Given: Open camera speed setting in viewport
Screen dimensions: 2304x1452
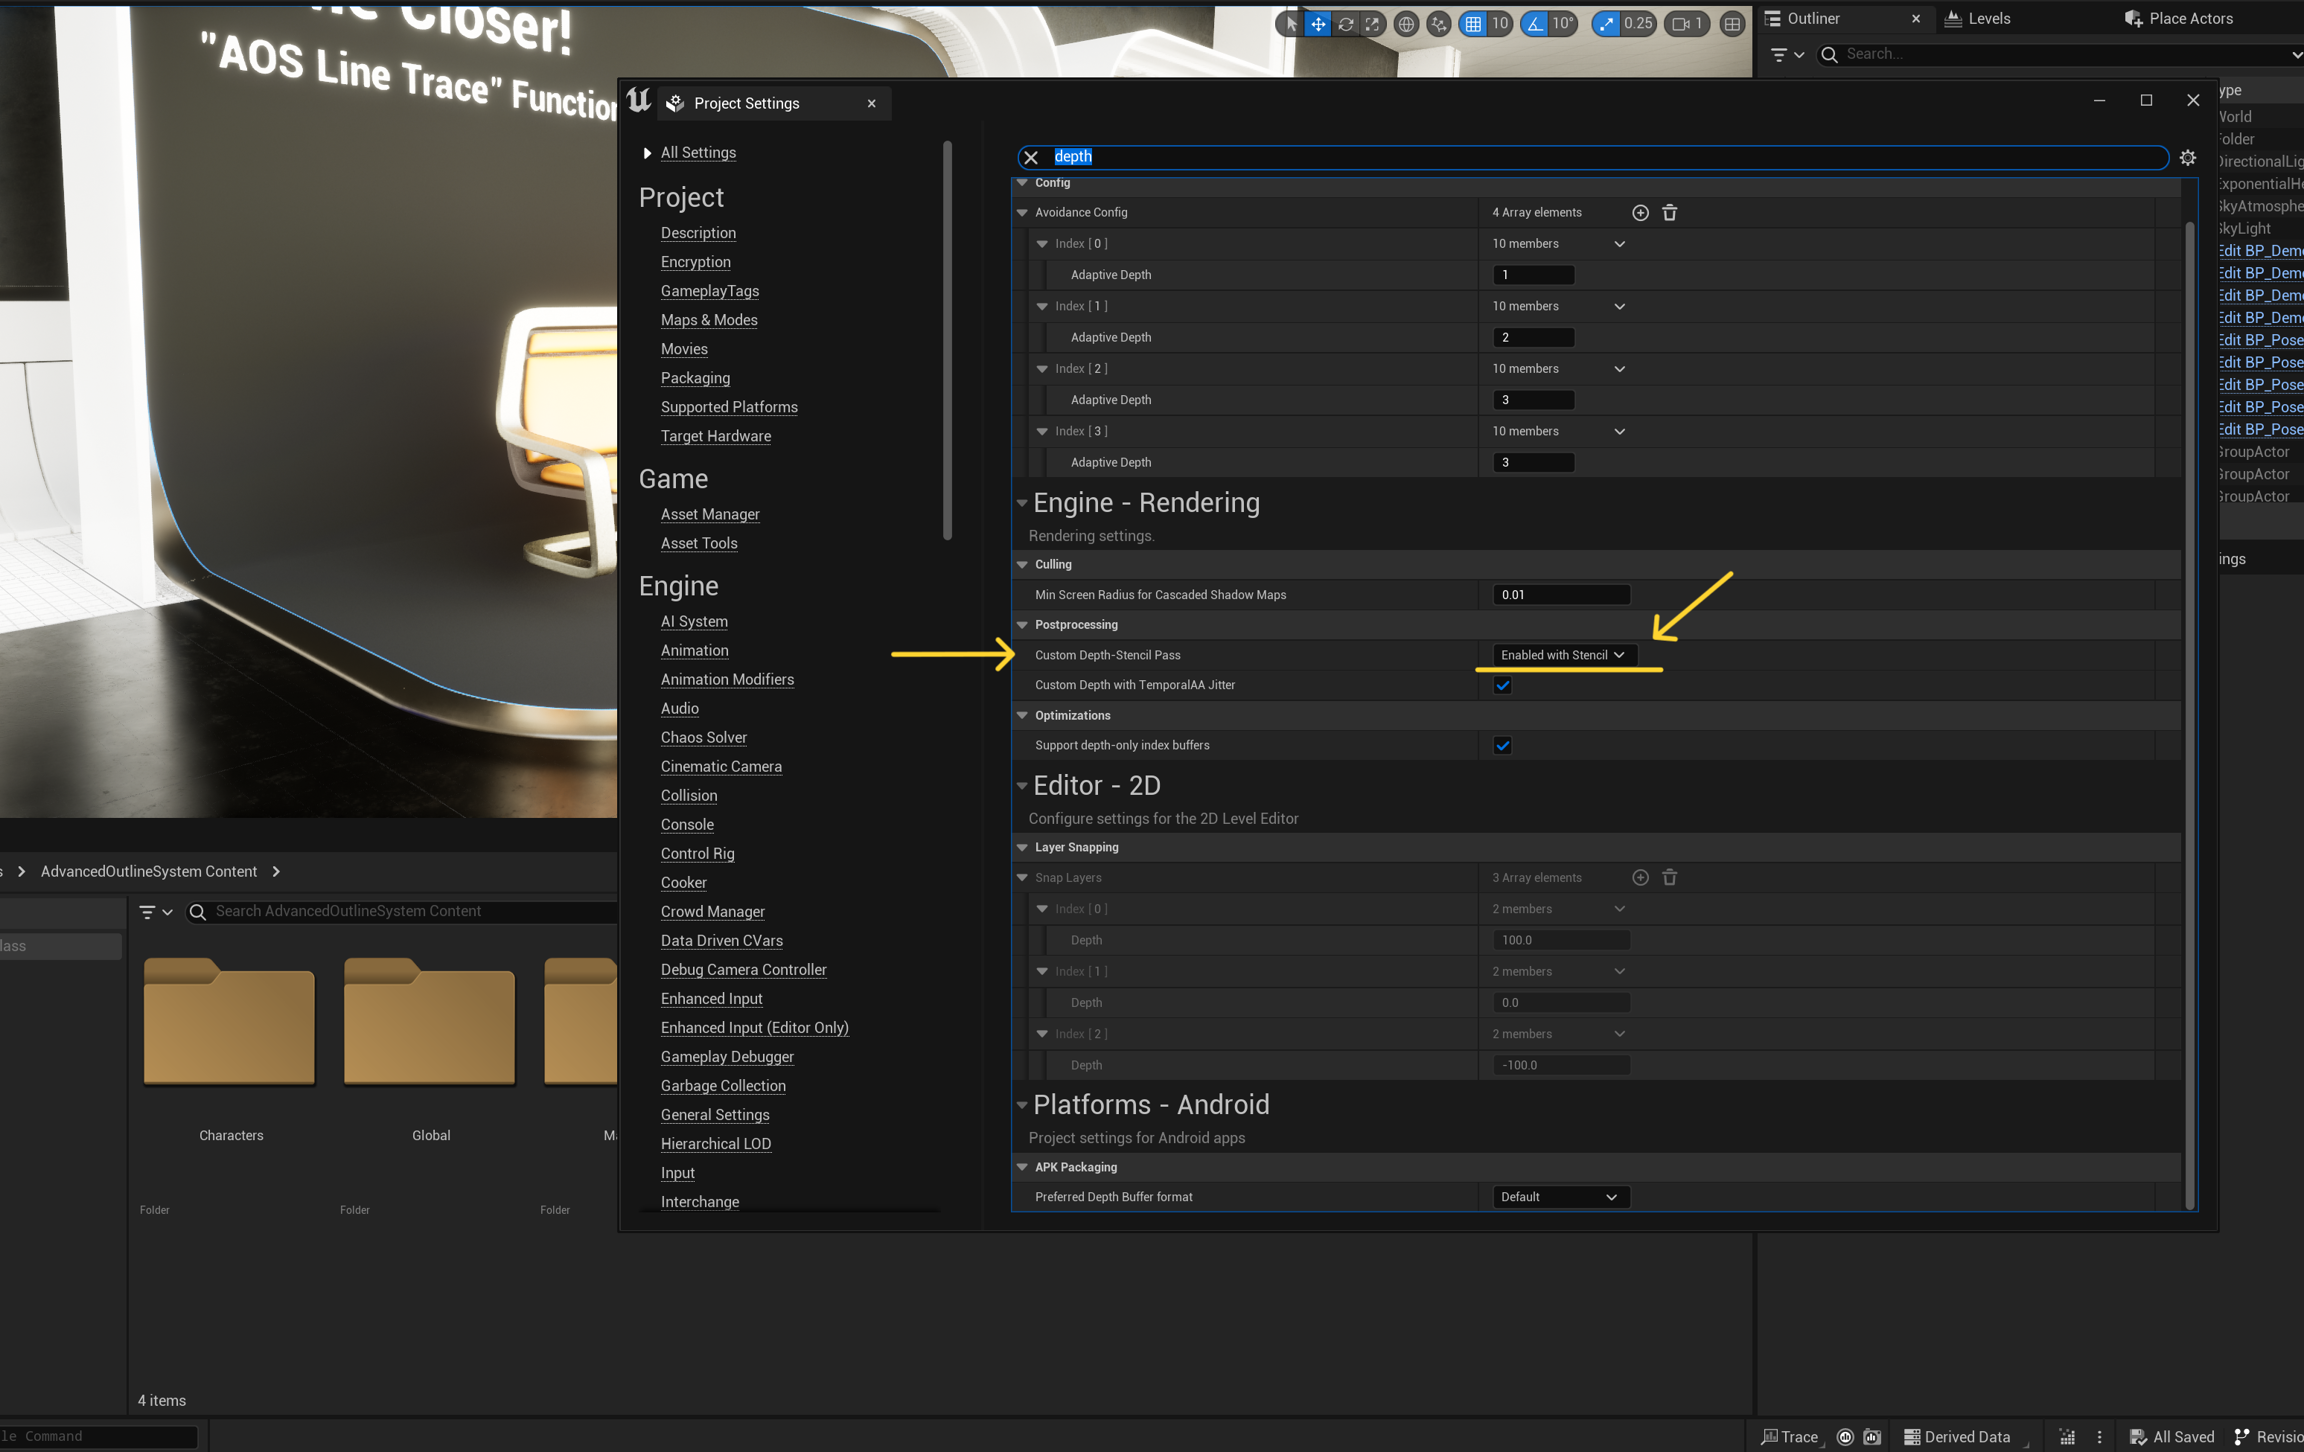Looking at the screenshot, I should (1687, 24).
